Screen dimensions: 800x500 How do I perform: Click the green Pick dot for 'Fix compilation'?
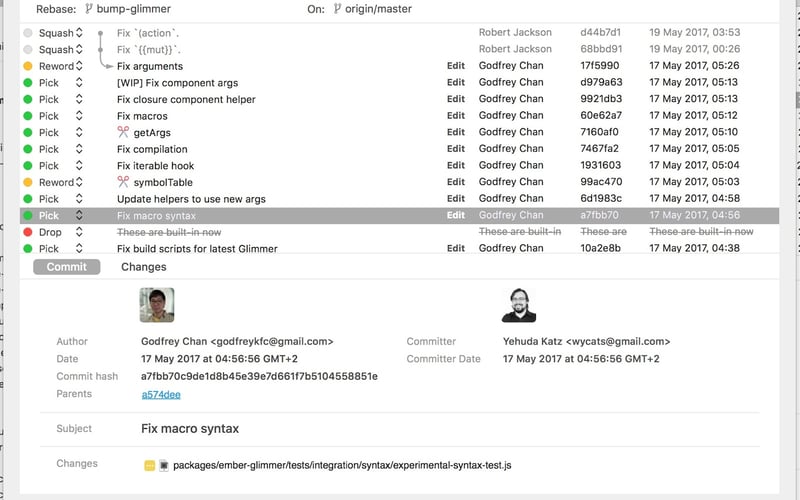pyautogui.click(x=28, y=149)
